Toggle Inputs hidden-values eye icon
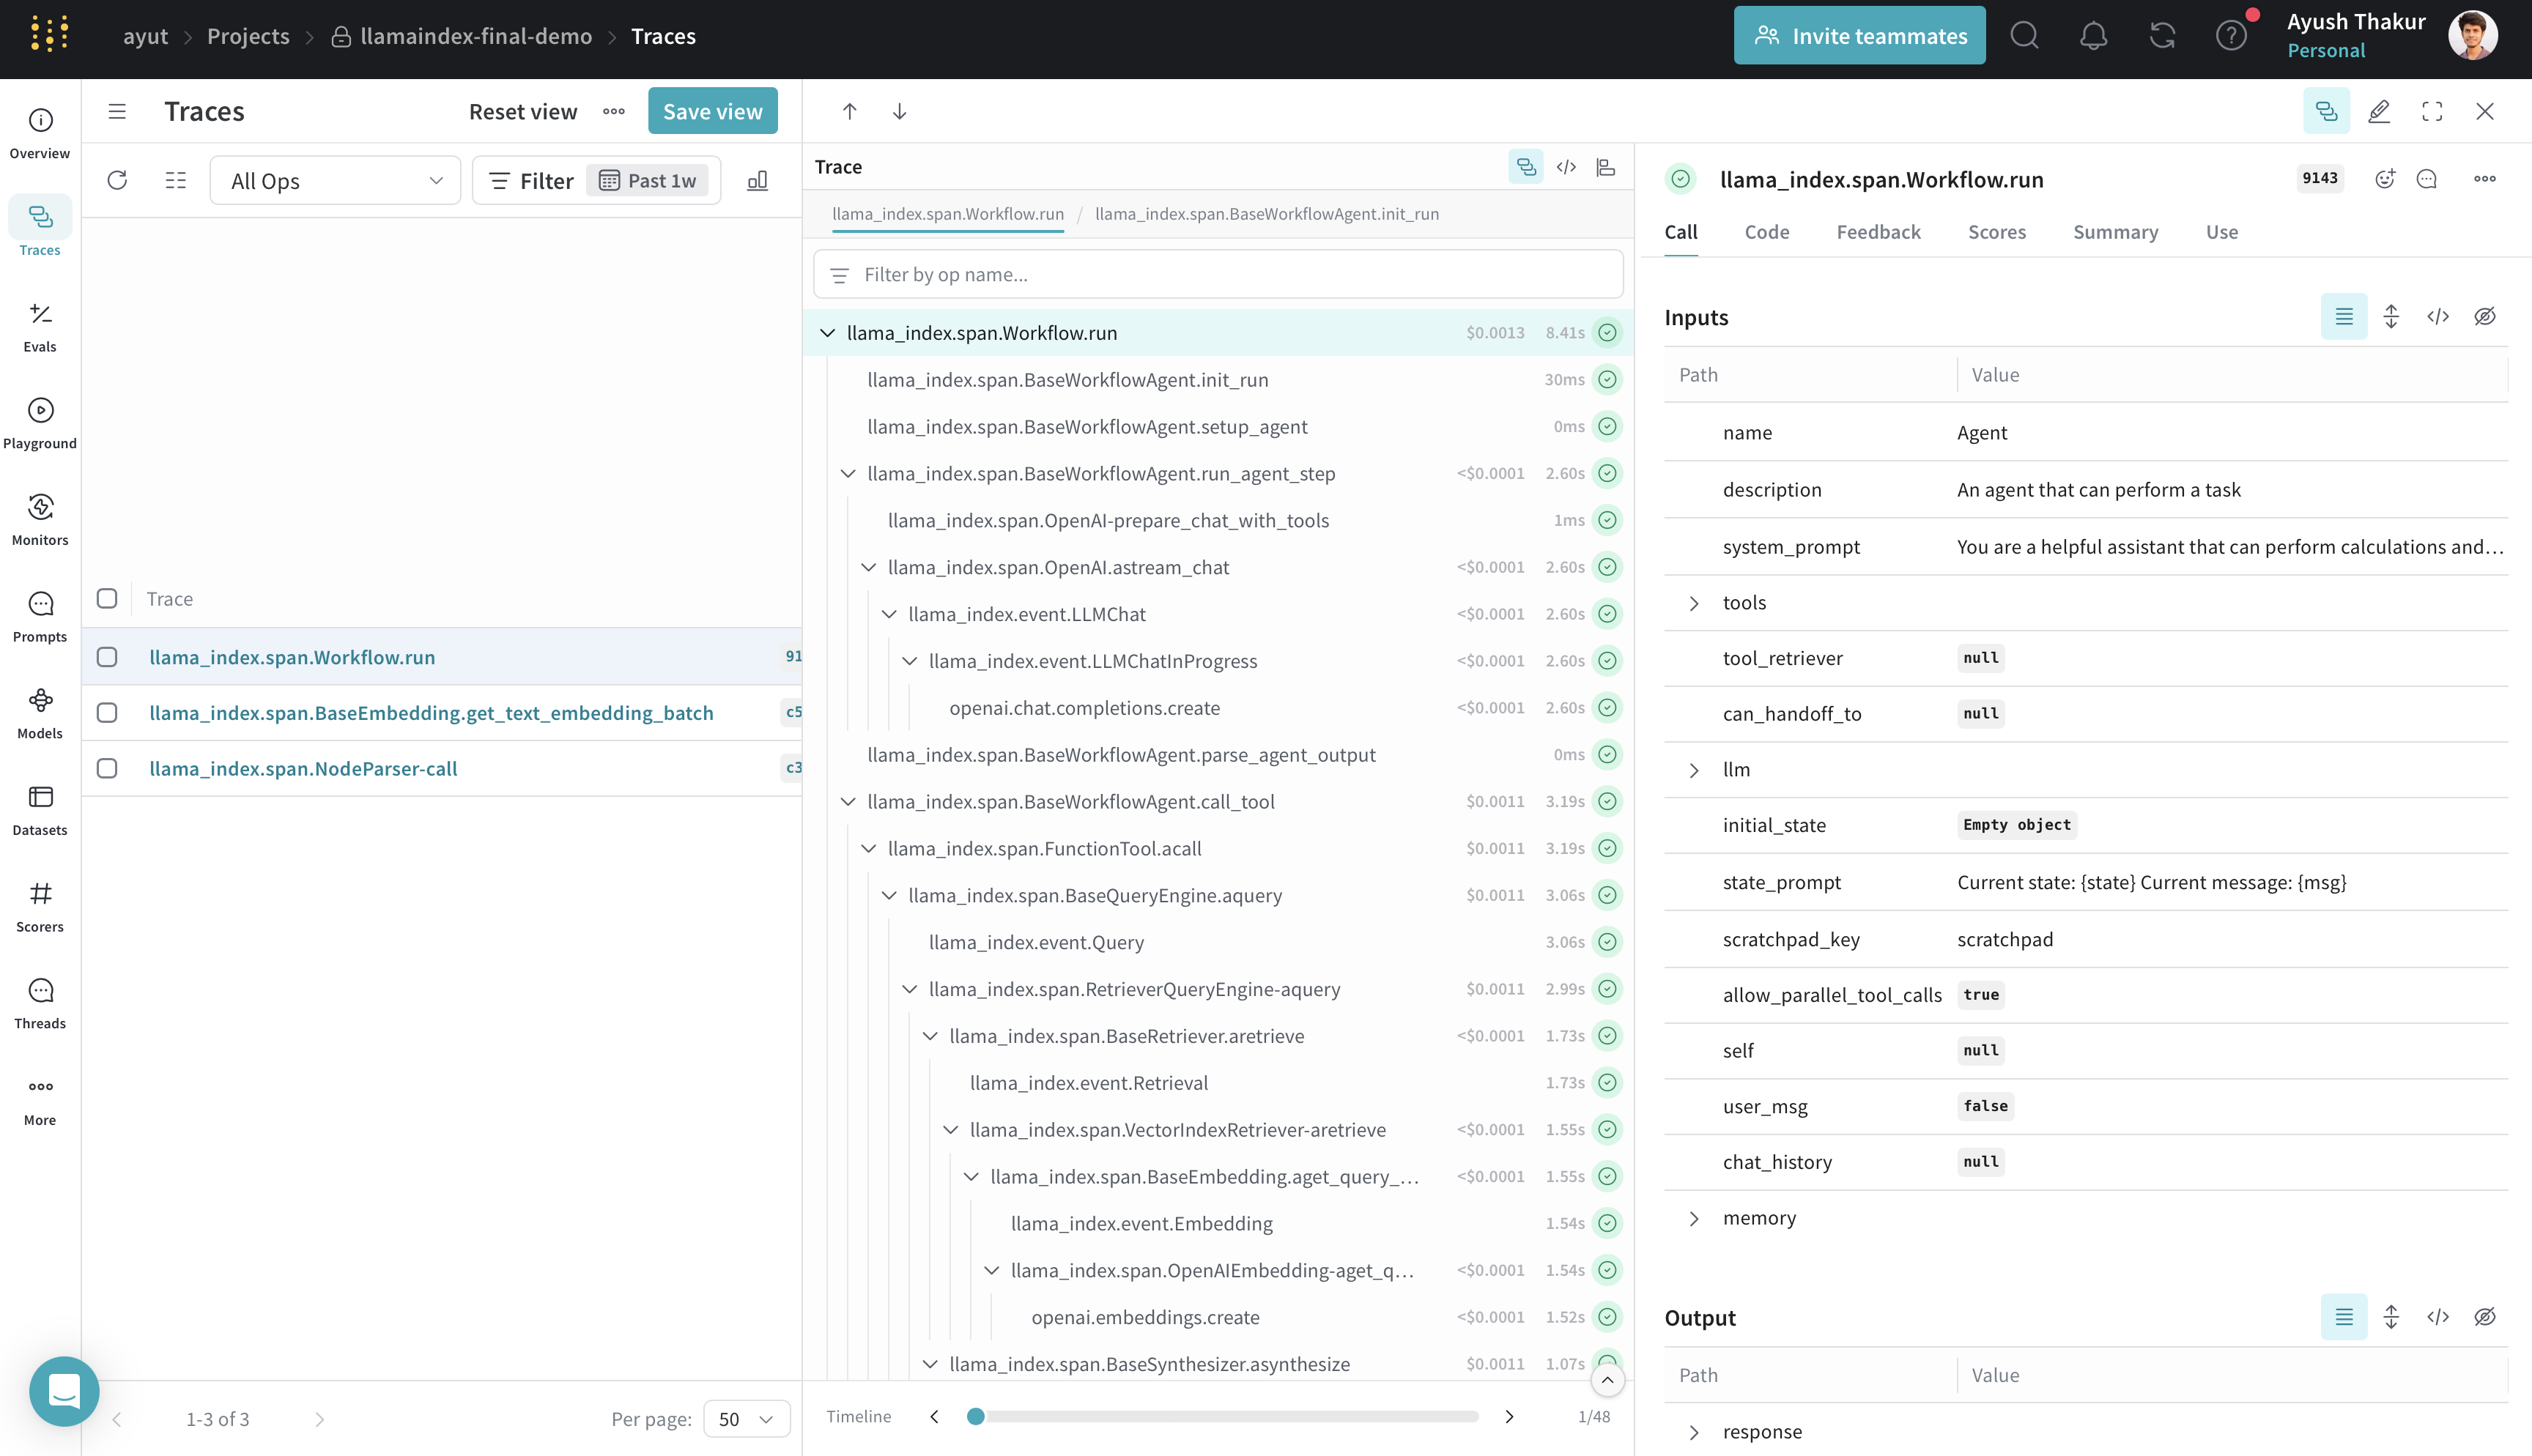The width and height of the screenshot is (2532, 1456). pyautogui.click(x=2485, y=317)
